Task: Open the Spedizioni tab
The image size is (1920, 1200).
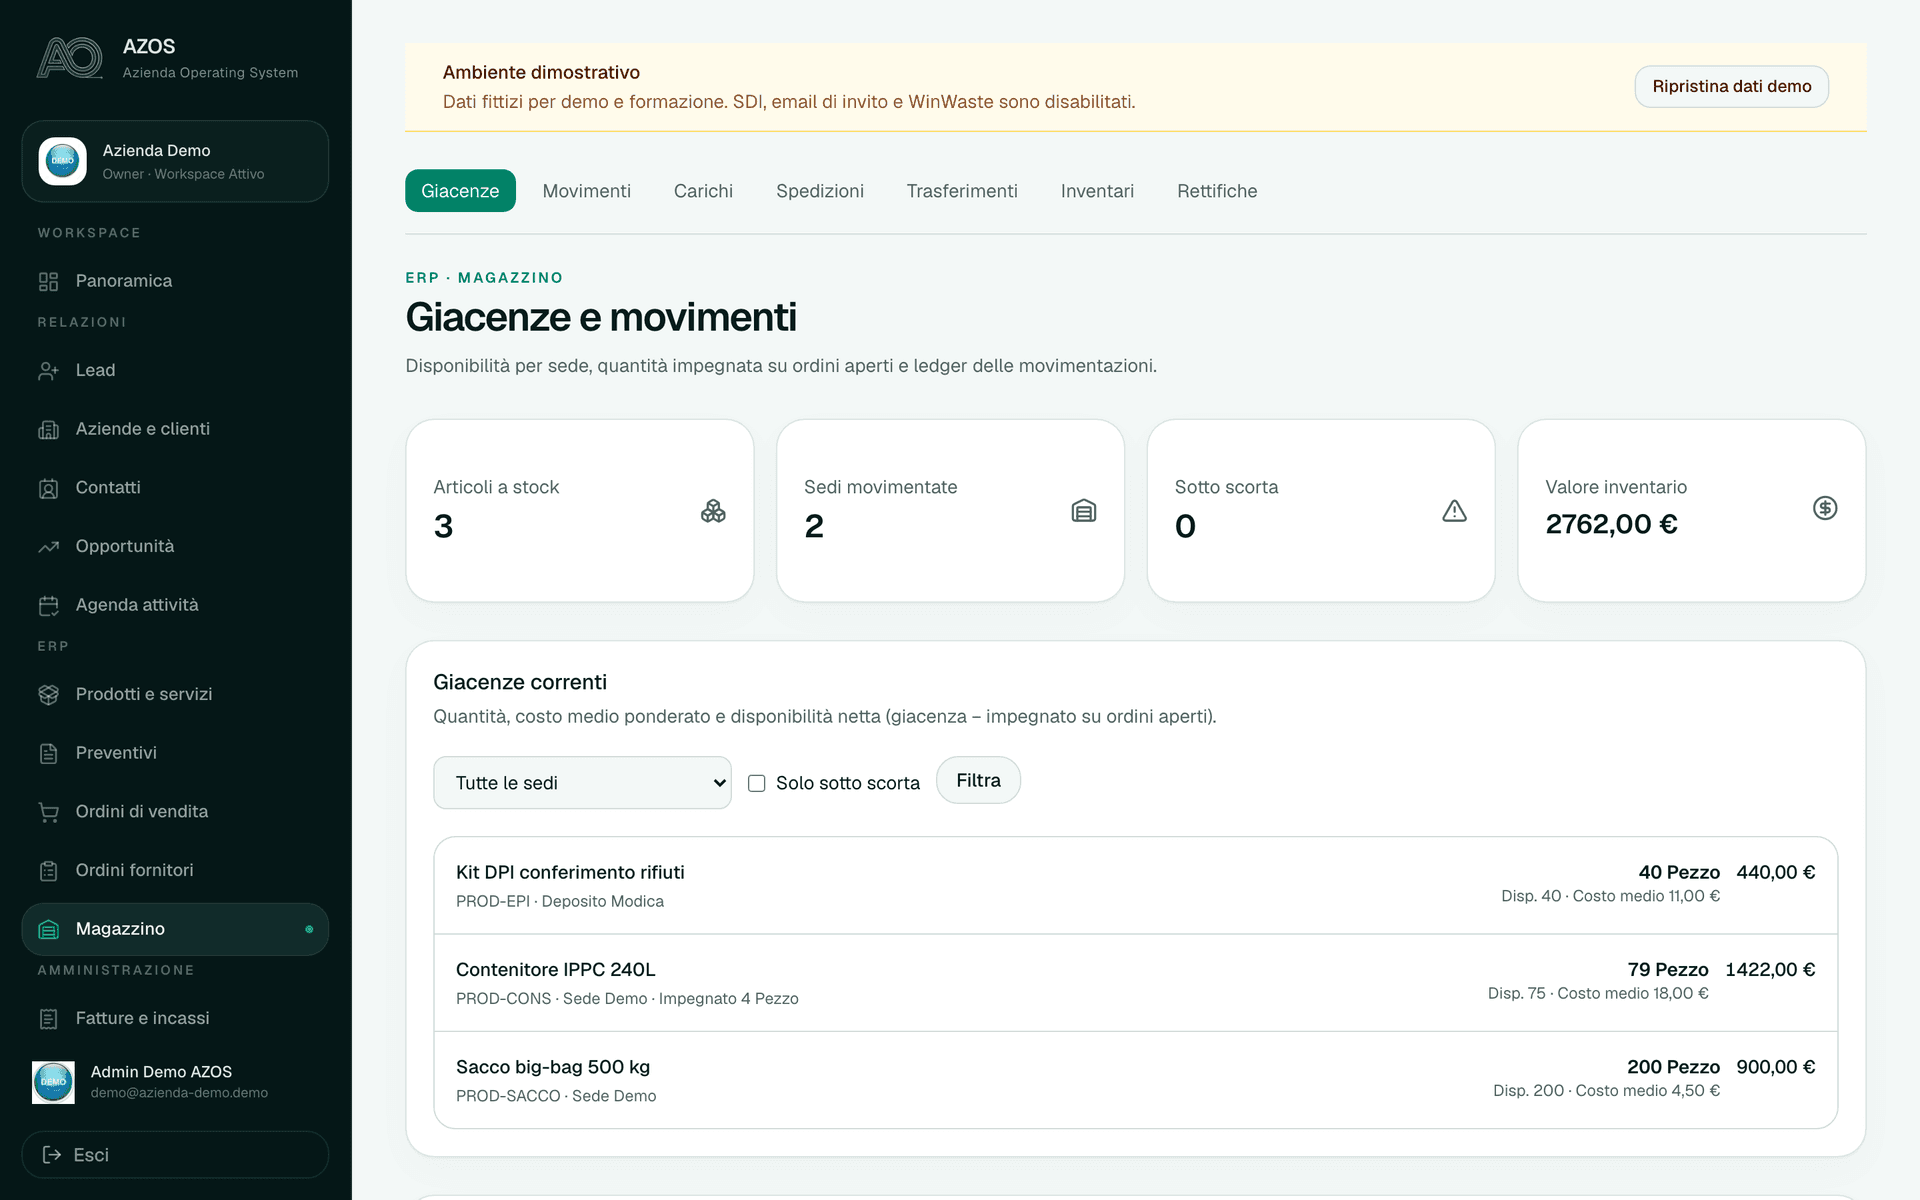Action: pyautogui.click(x=820, y=191)
